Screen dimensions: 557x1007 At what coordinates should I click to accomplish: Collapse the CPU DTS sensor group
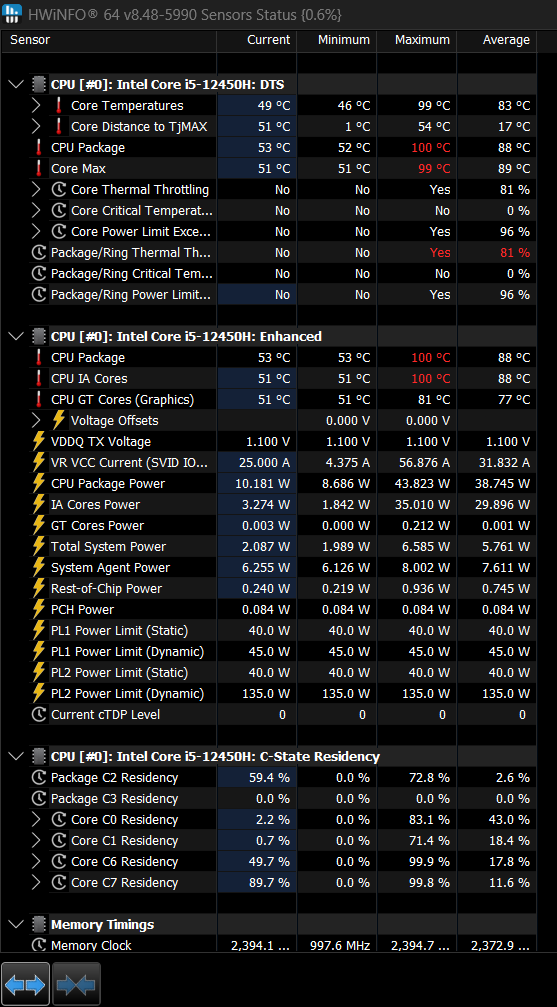tap(17, 85)
